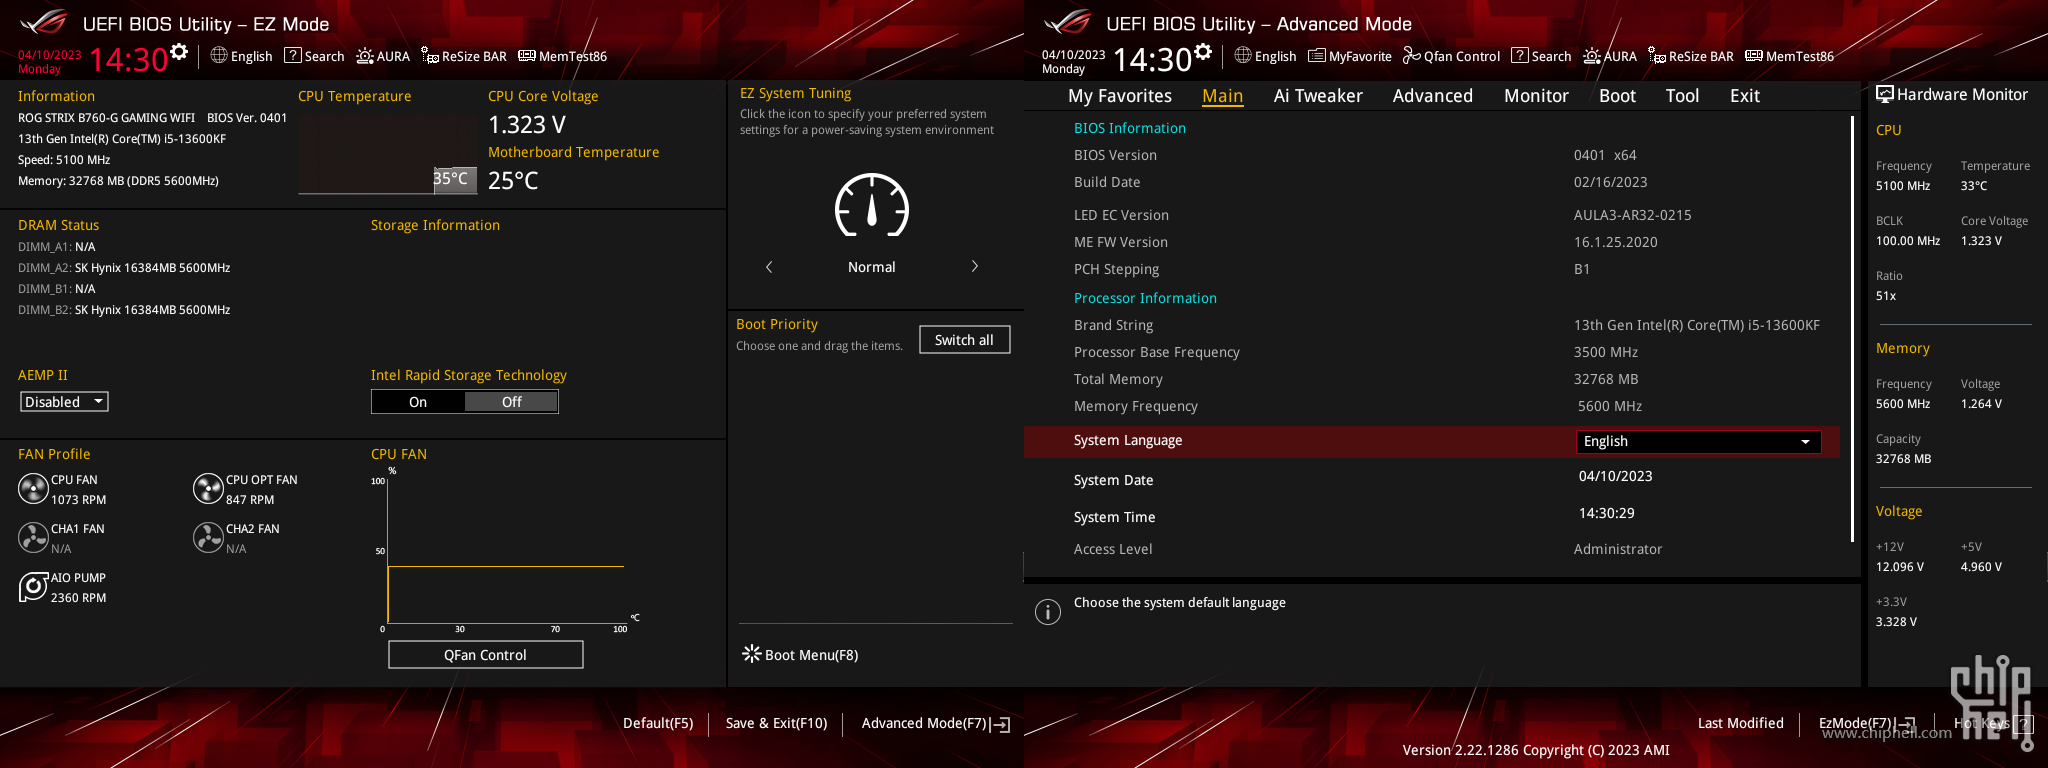
Task: Select the CHA2 FAN icon
Action: pyautogui.click(x=208, y=537)
